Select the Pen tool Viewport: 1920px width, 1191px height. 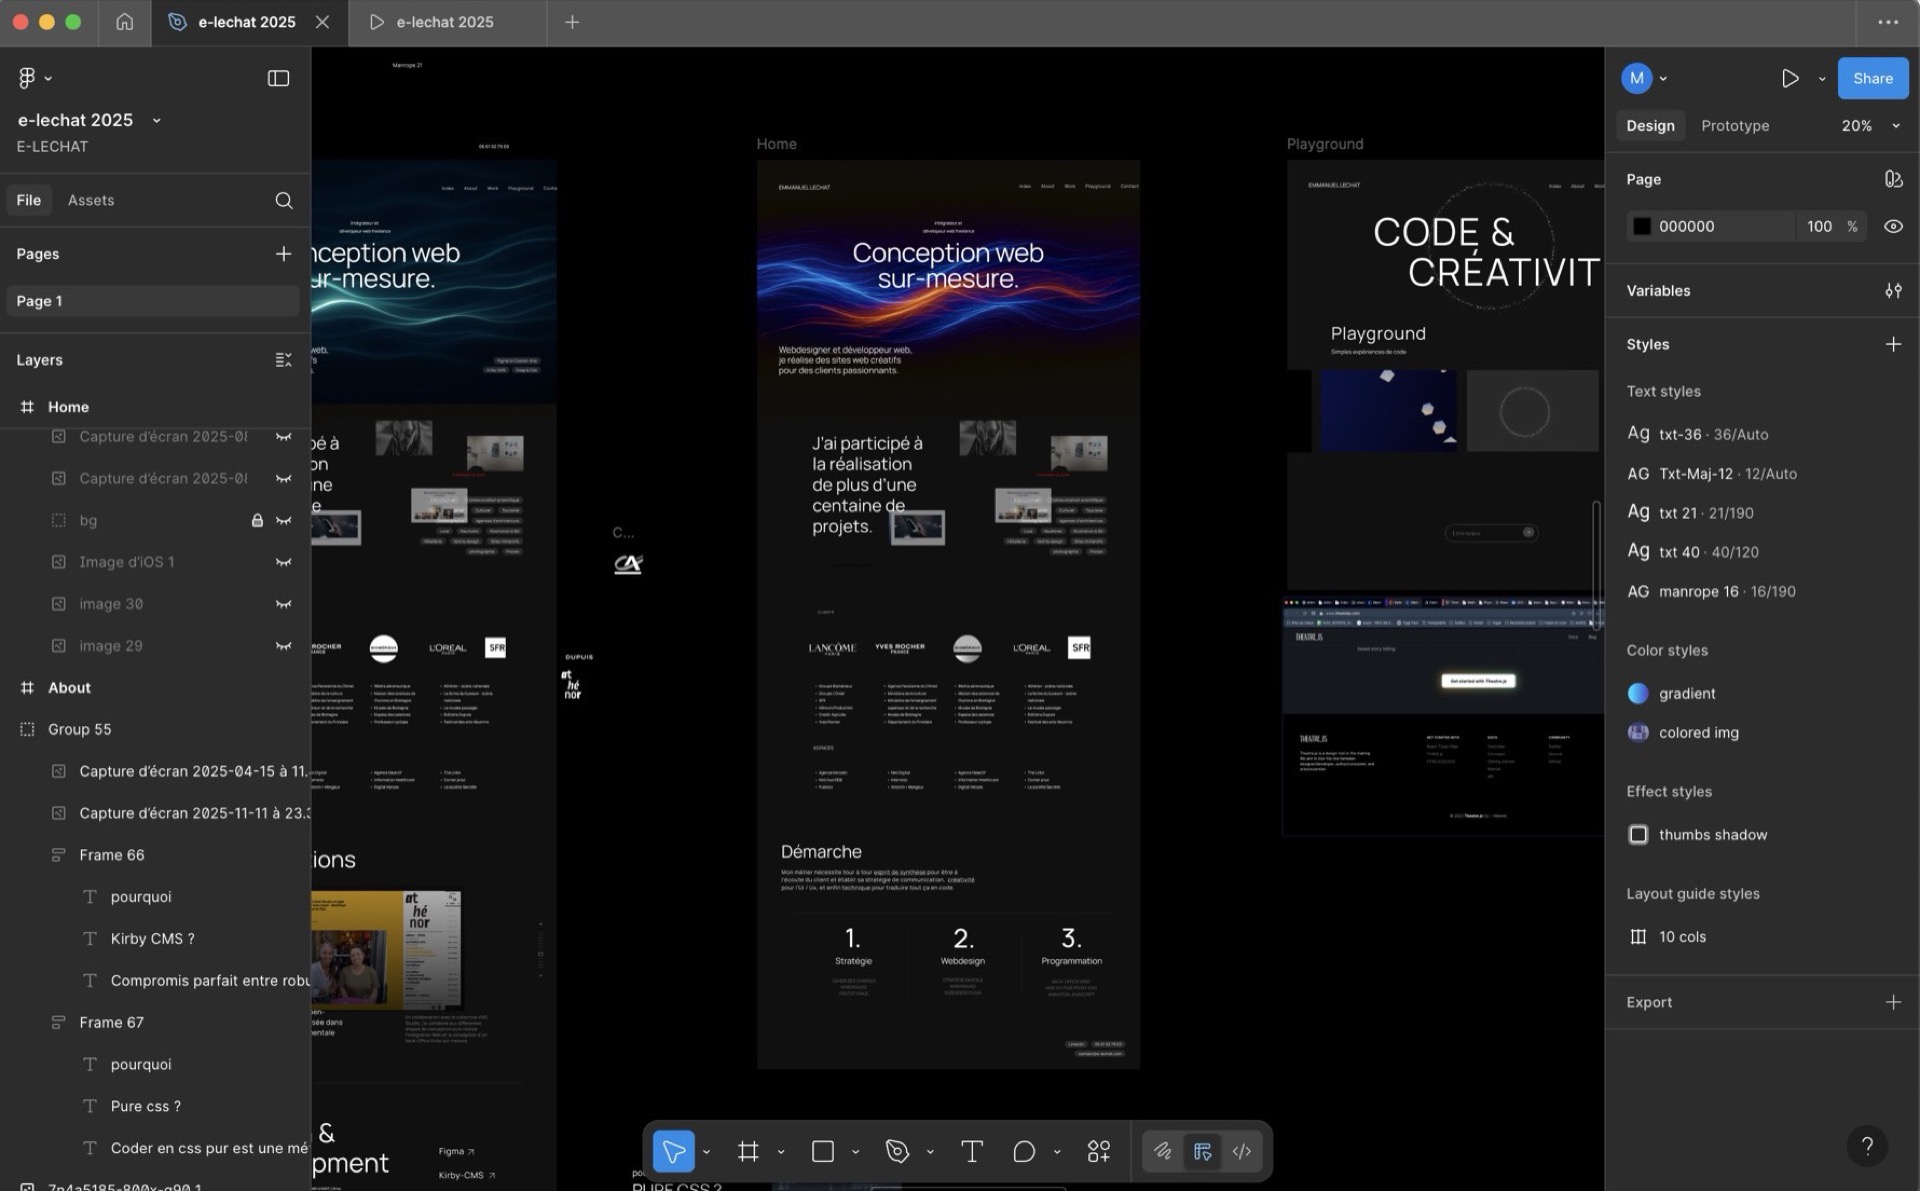897,1151
